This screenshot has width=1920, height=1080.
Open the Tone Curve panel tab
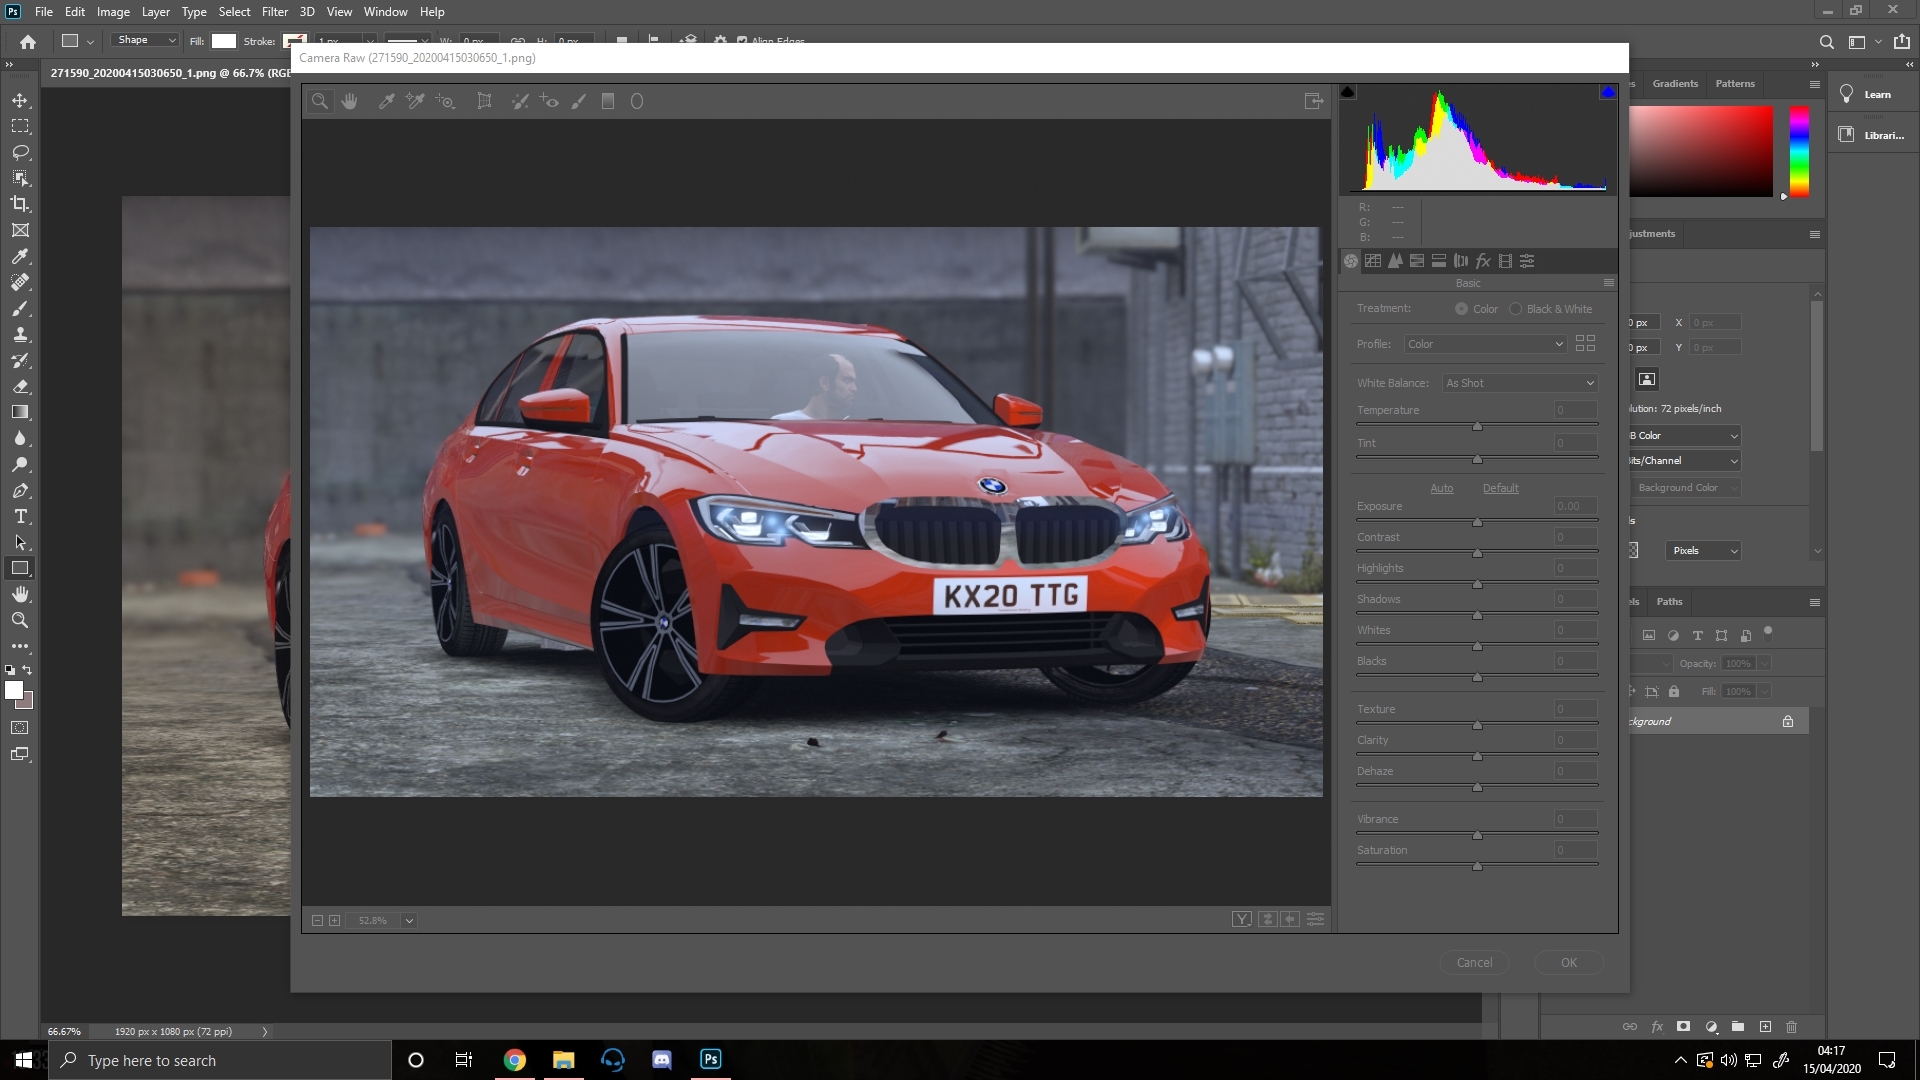coord(1373,261)
